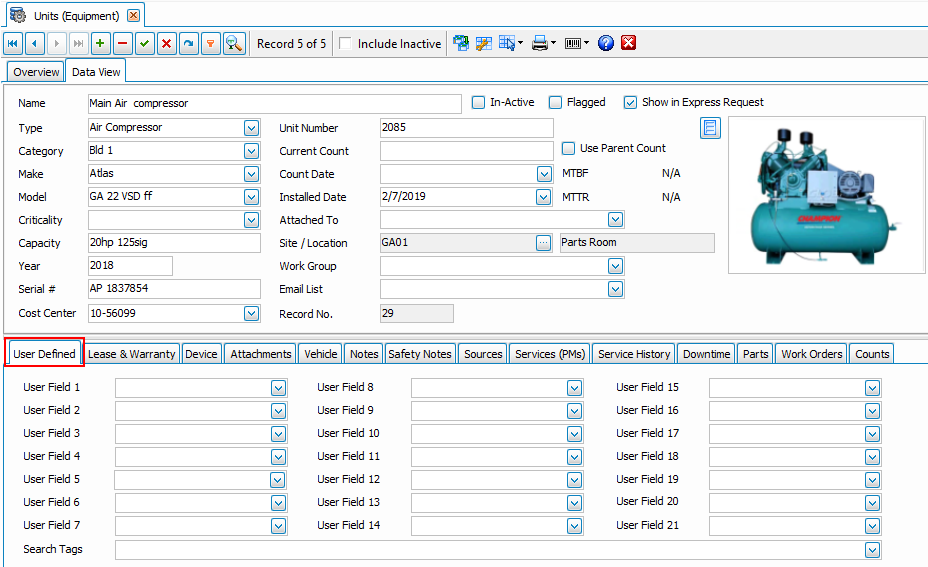Viewport: 928px width, 567px height.
Task: Open the Counts tab
Action: click(x=872, y=354)
